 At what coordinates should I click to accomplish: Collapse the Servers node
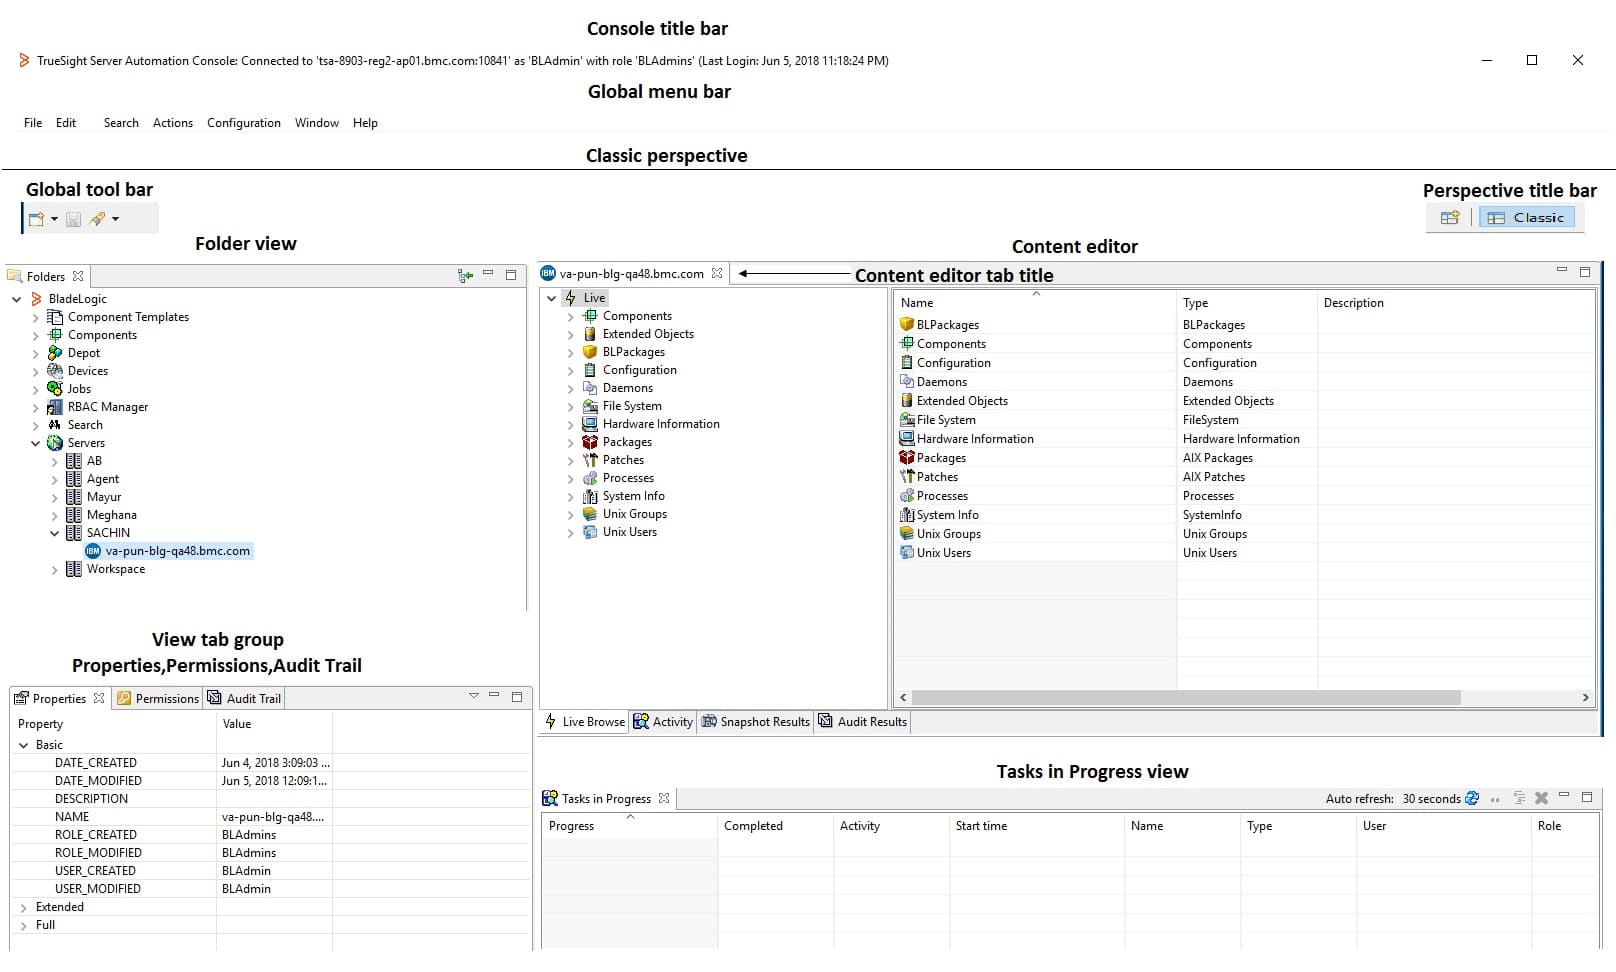point(36,443)
